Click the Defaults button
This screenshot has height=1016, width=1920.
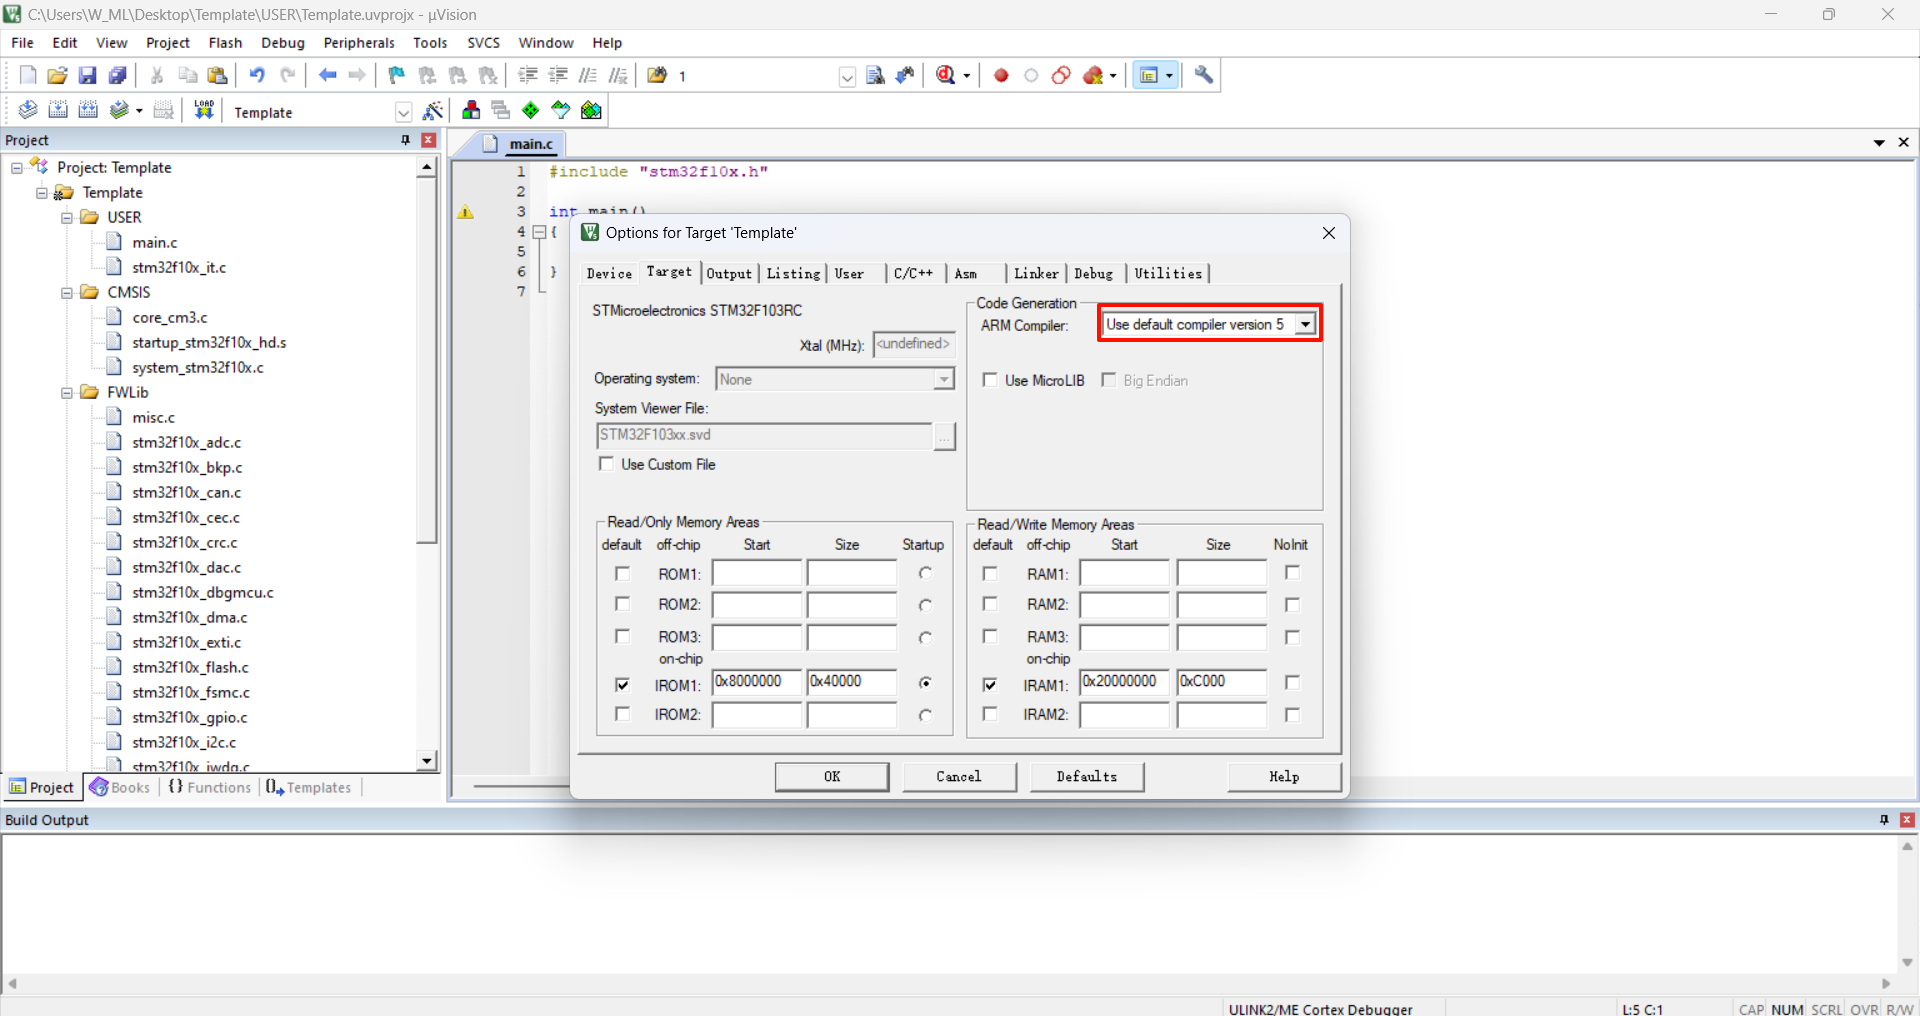point(1087,777)
